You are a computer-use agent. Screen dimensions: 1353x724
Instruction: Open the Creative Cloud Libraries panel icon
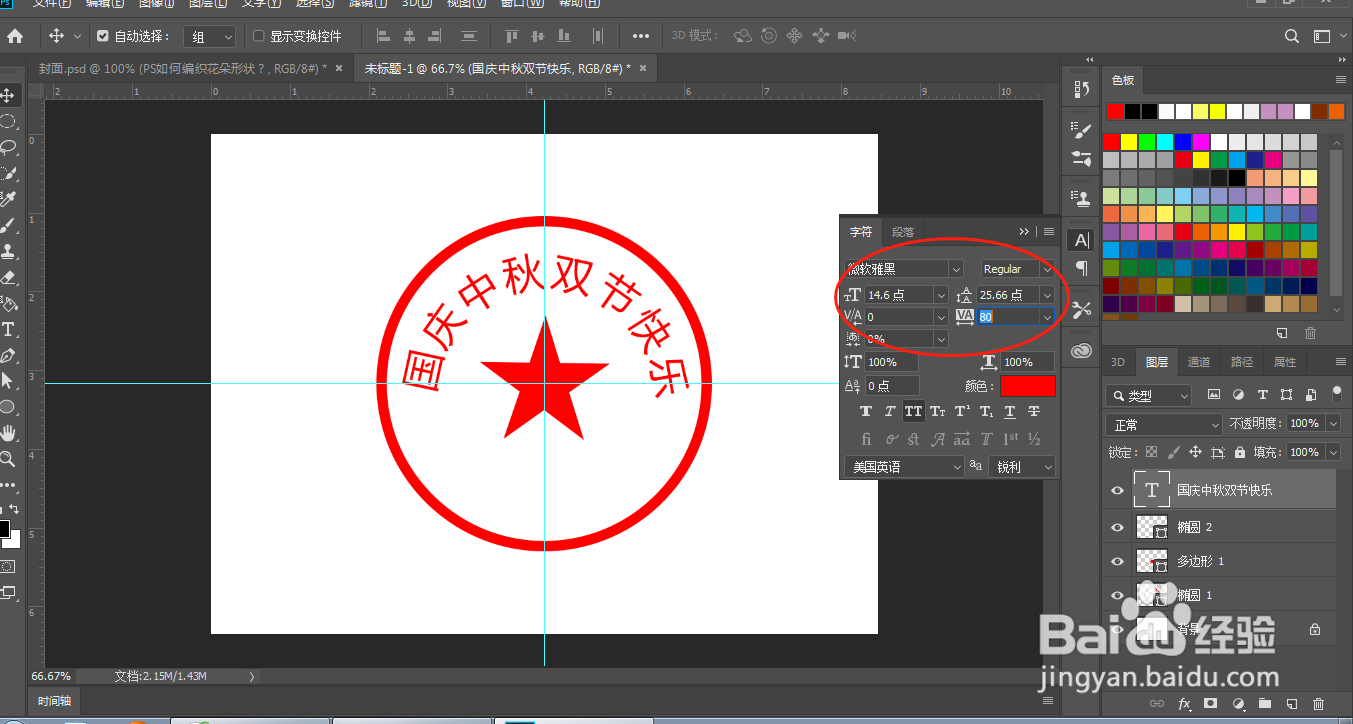pyautogui.click(x=1081, y=350)
